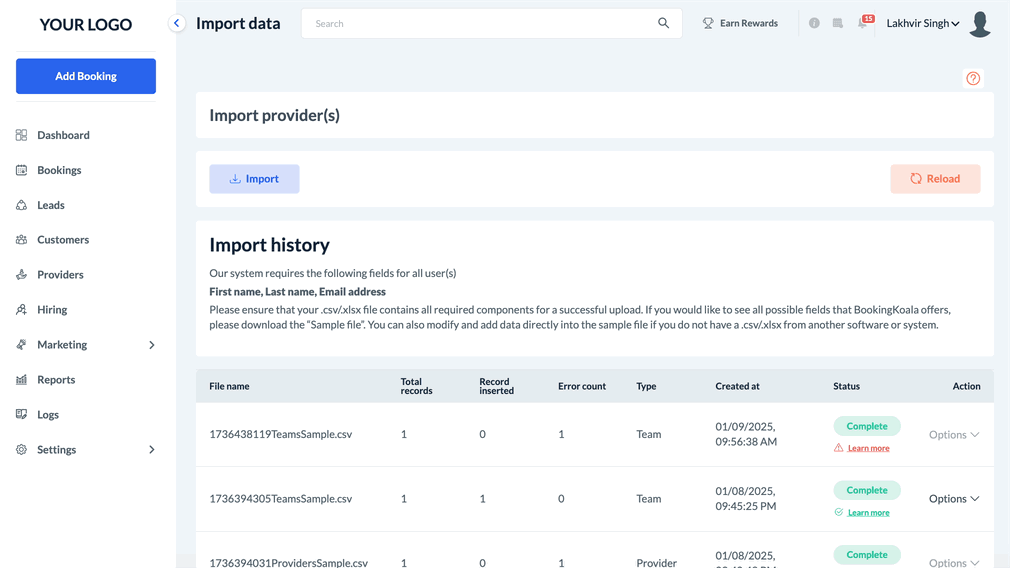
Task: Click the Earn Rewards trophy icon
Action: [x=708, y=23]
